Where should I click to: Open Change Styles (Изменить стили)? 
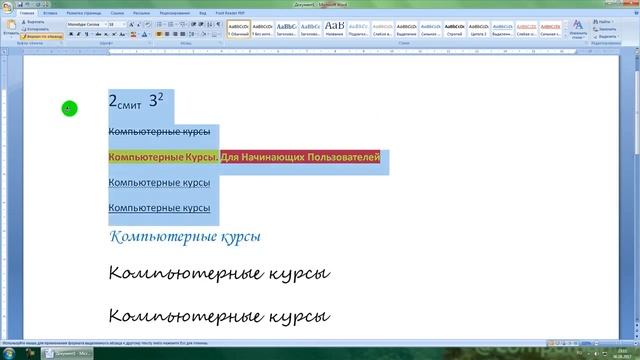tap(578, 29)
